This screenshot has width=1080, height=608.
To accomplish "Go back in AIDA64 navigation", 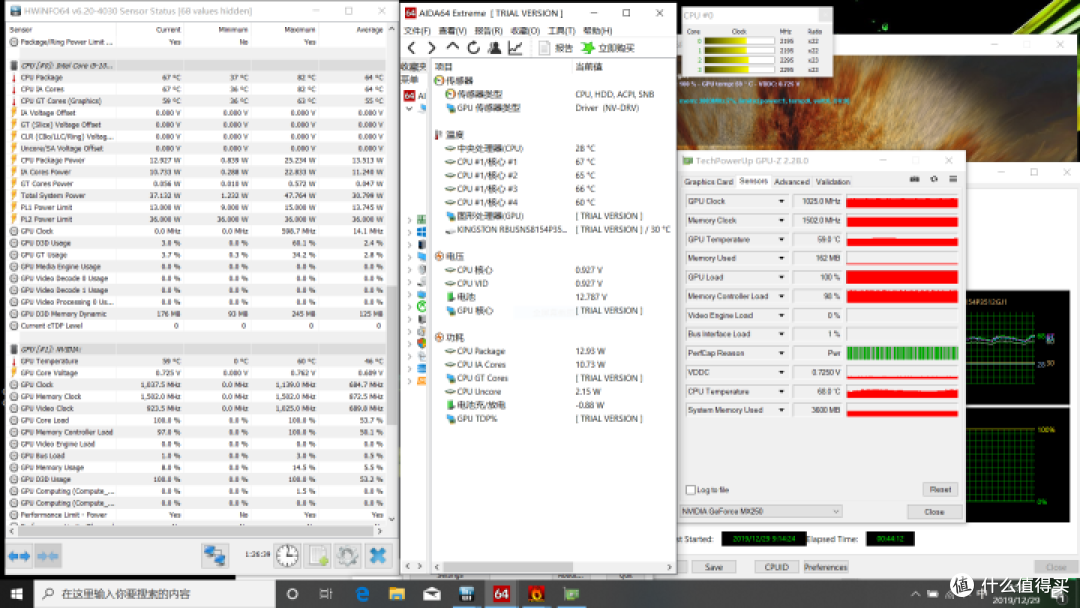I will (412, 48).
